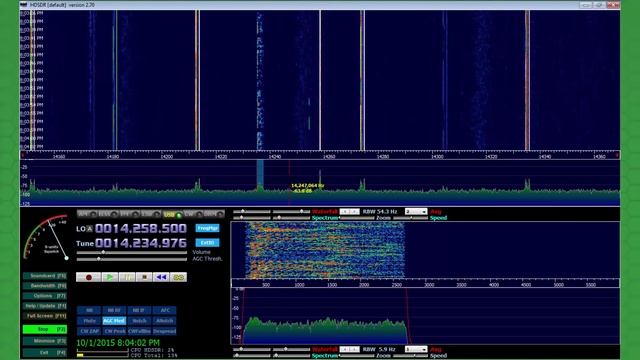Toggle the NR noise reduction button
The height and width of the screenshot is (360, 640).
point(89,311)
